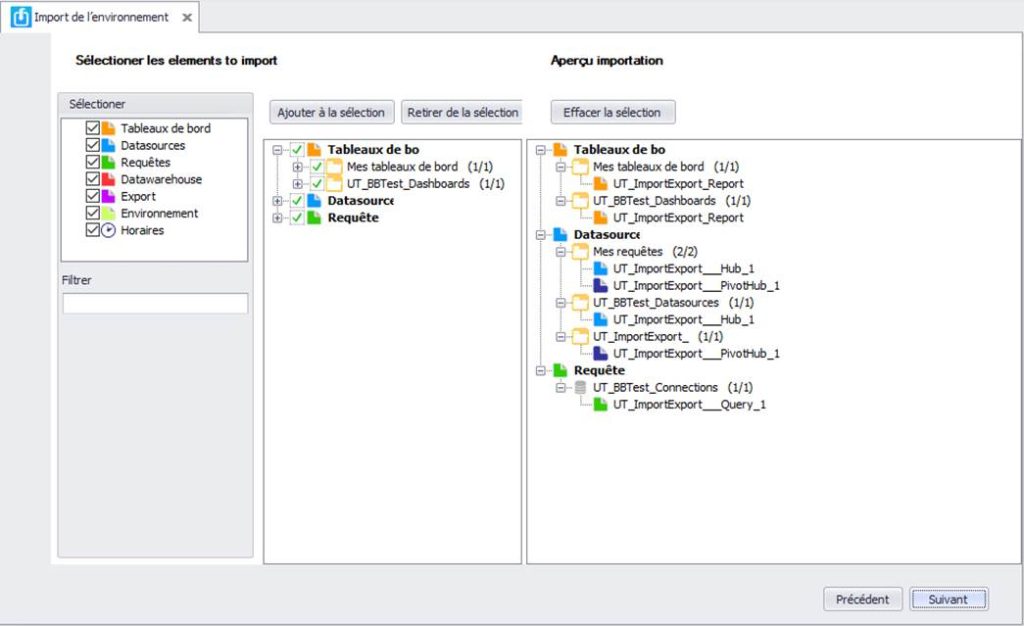
Task: Collapse the Requête node in preview tree
Action: (541, 371)
